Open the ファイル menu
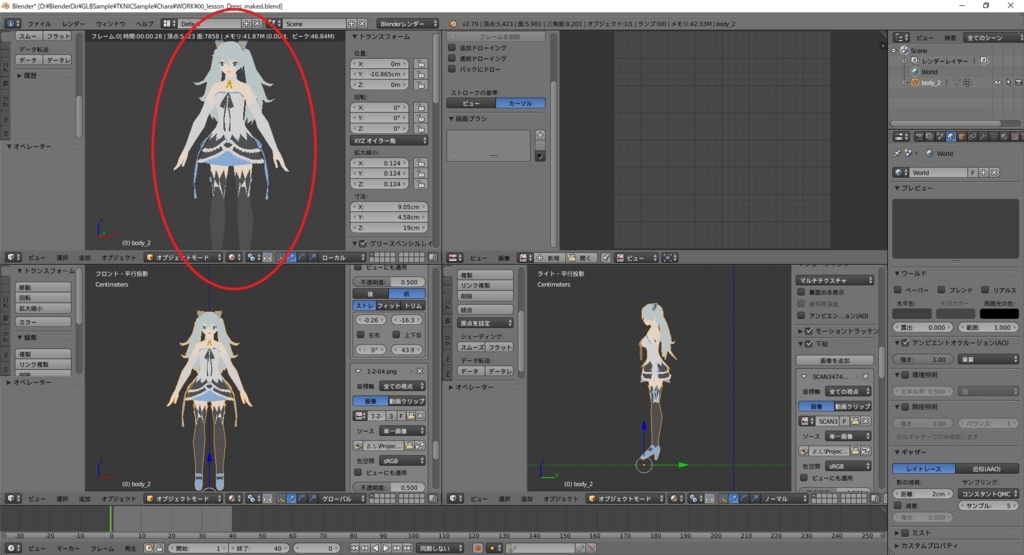1024x555 pixels. 39,24
